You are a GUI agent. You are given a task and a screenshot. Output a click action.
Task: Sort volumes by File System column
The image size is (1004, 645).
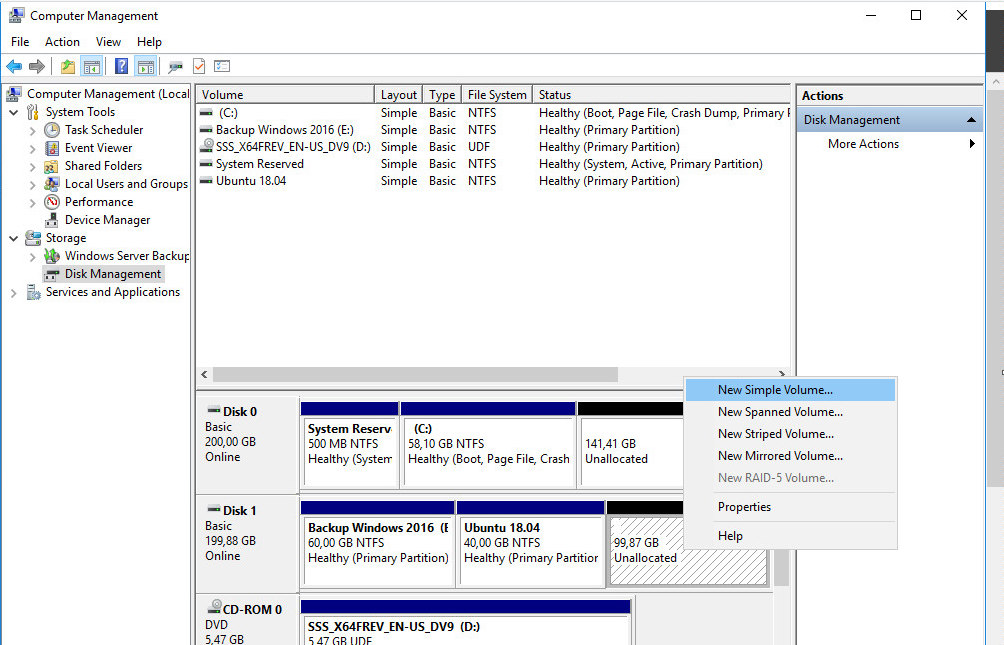pyautogui.click(x=496, y=95)
